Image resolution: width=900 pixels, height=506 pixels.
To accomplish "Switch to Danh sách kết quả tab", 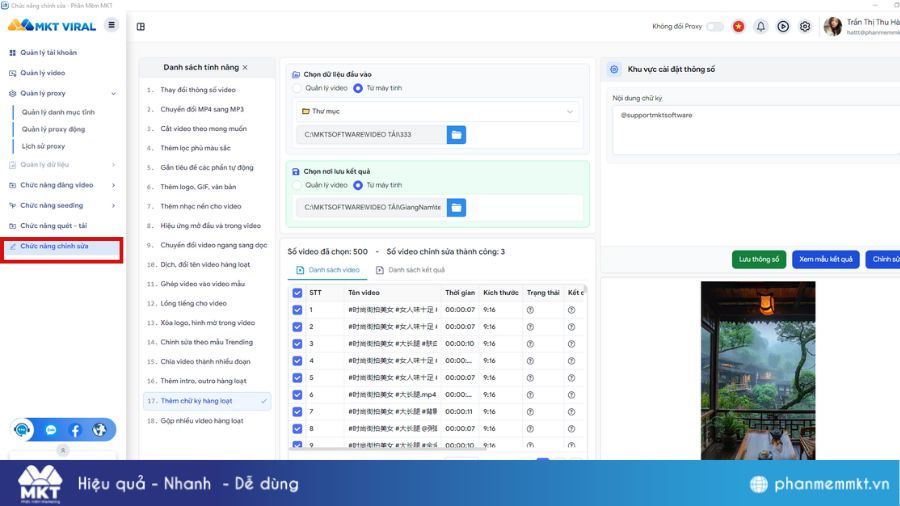I will point(410,270).
